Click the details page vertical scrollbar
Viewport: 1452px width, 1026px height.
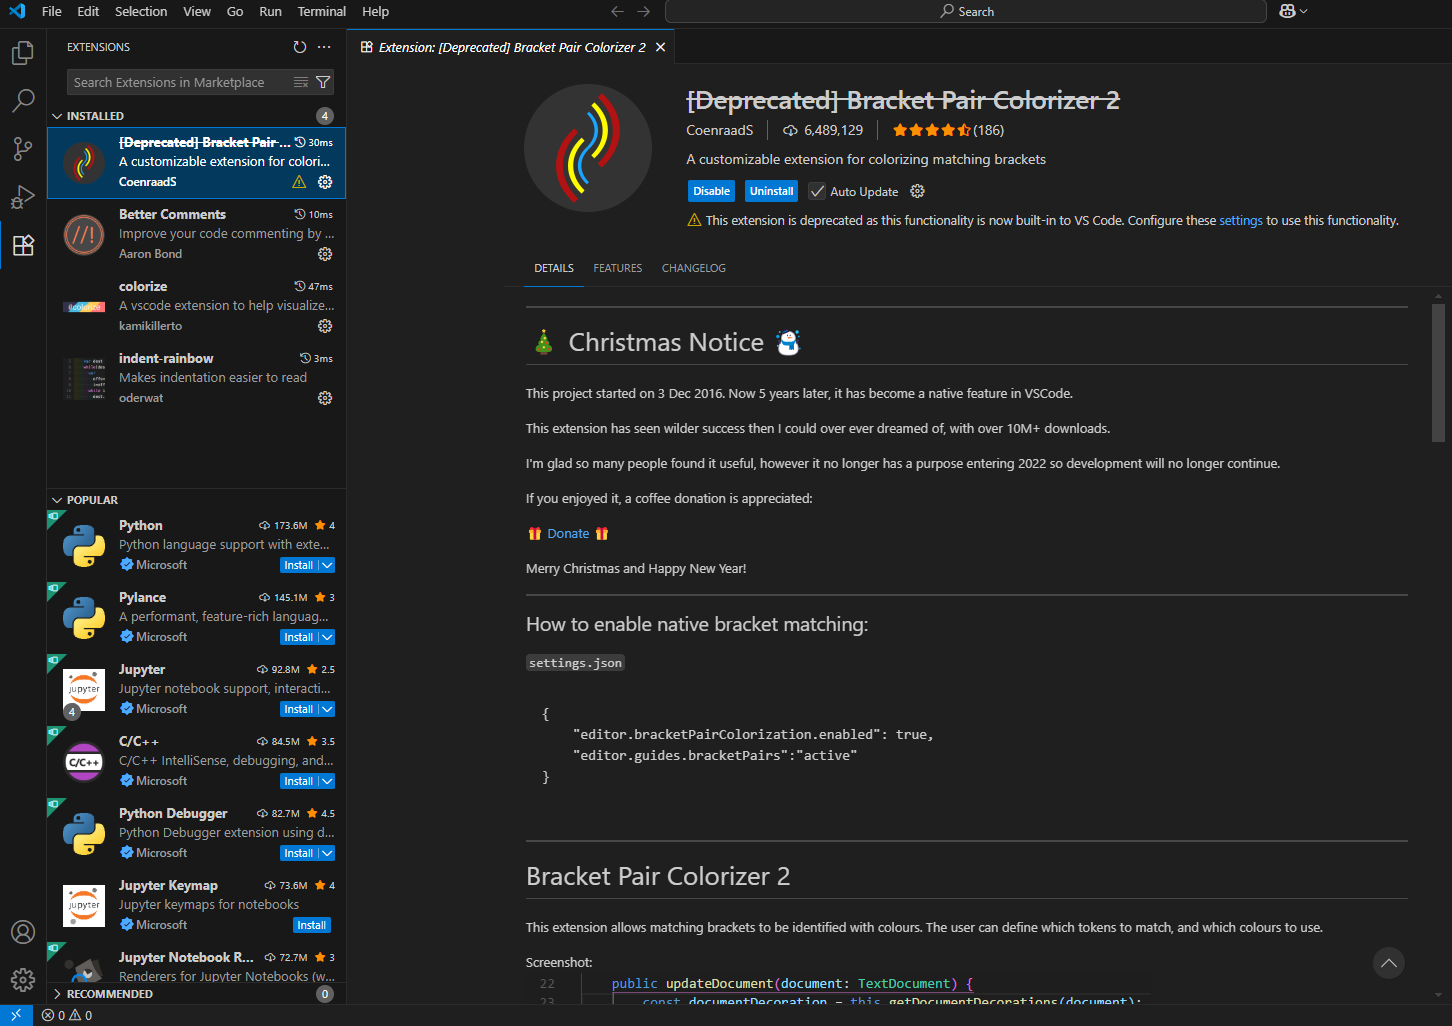[x=1438, y=373]
